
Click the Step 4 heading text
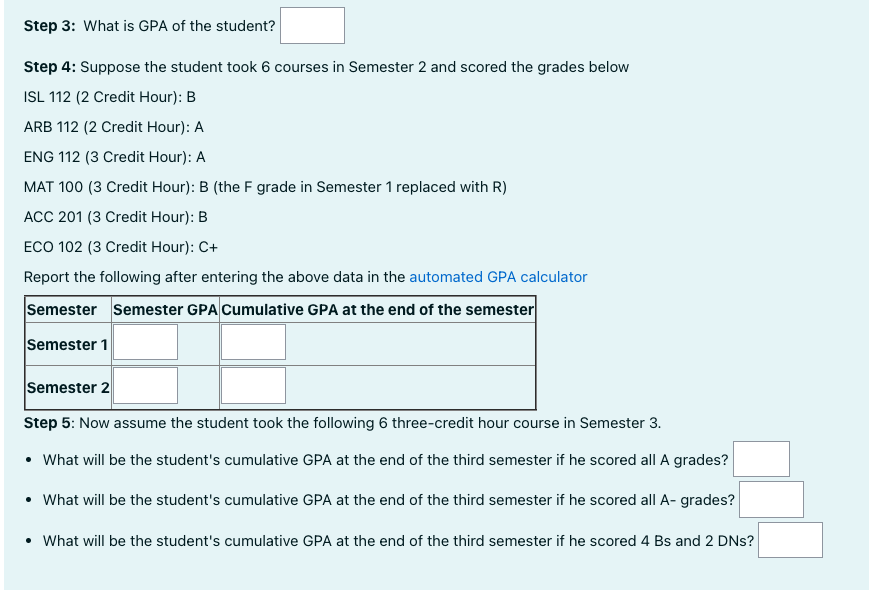point(48,67)
